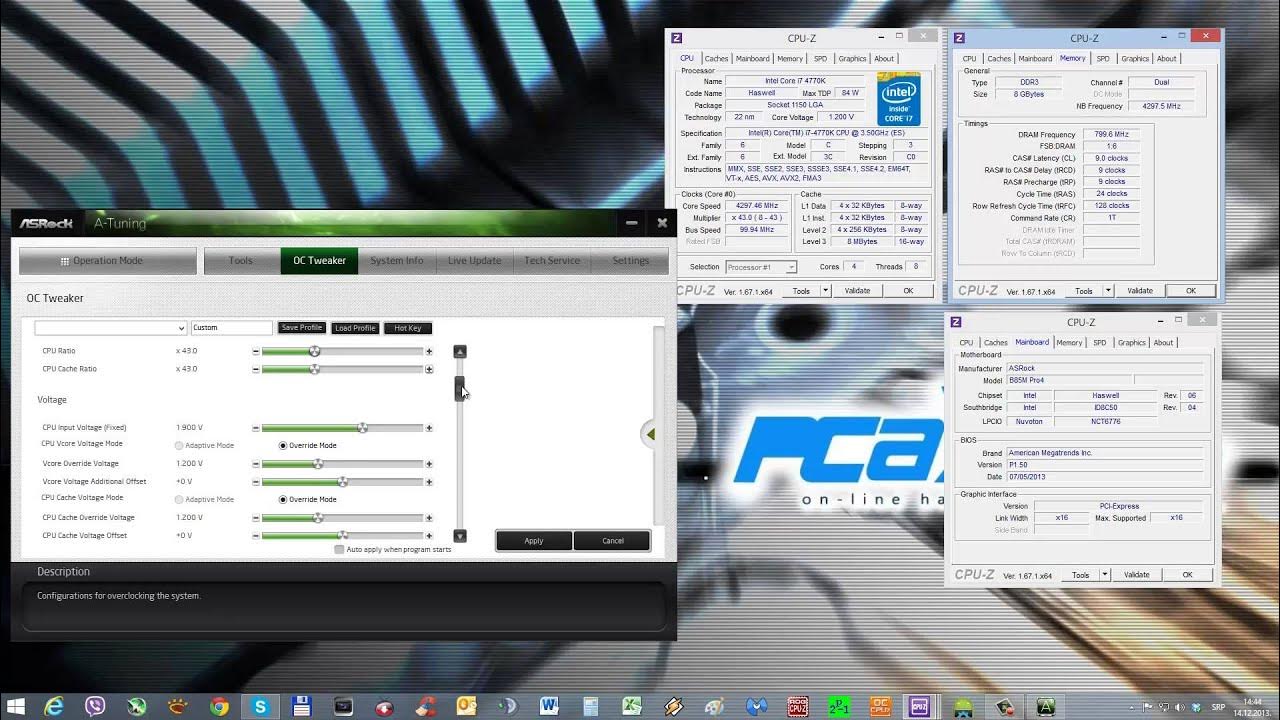Click plus icon for CPU Cache Voltage Offset
The height and width of the screenshot is (720, 1280).
coord(429,536)
